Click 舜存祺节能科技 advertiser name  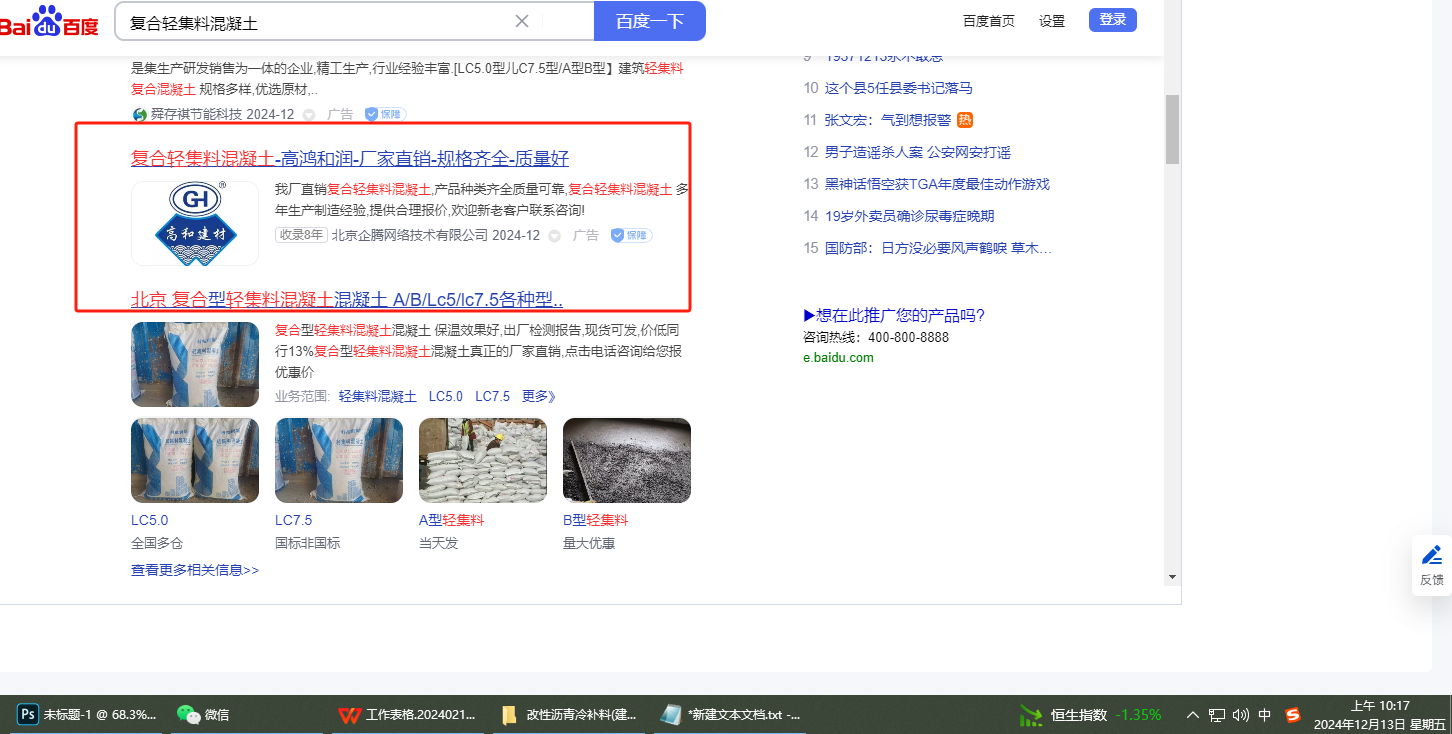pyautogui.click(x=197, y=115)
